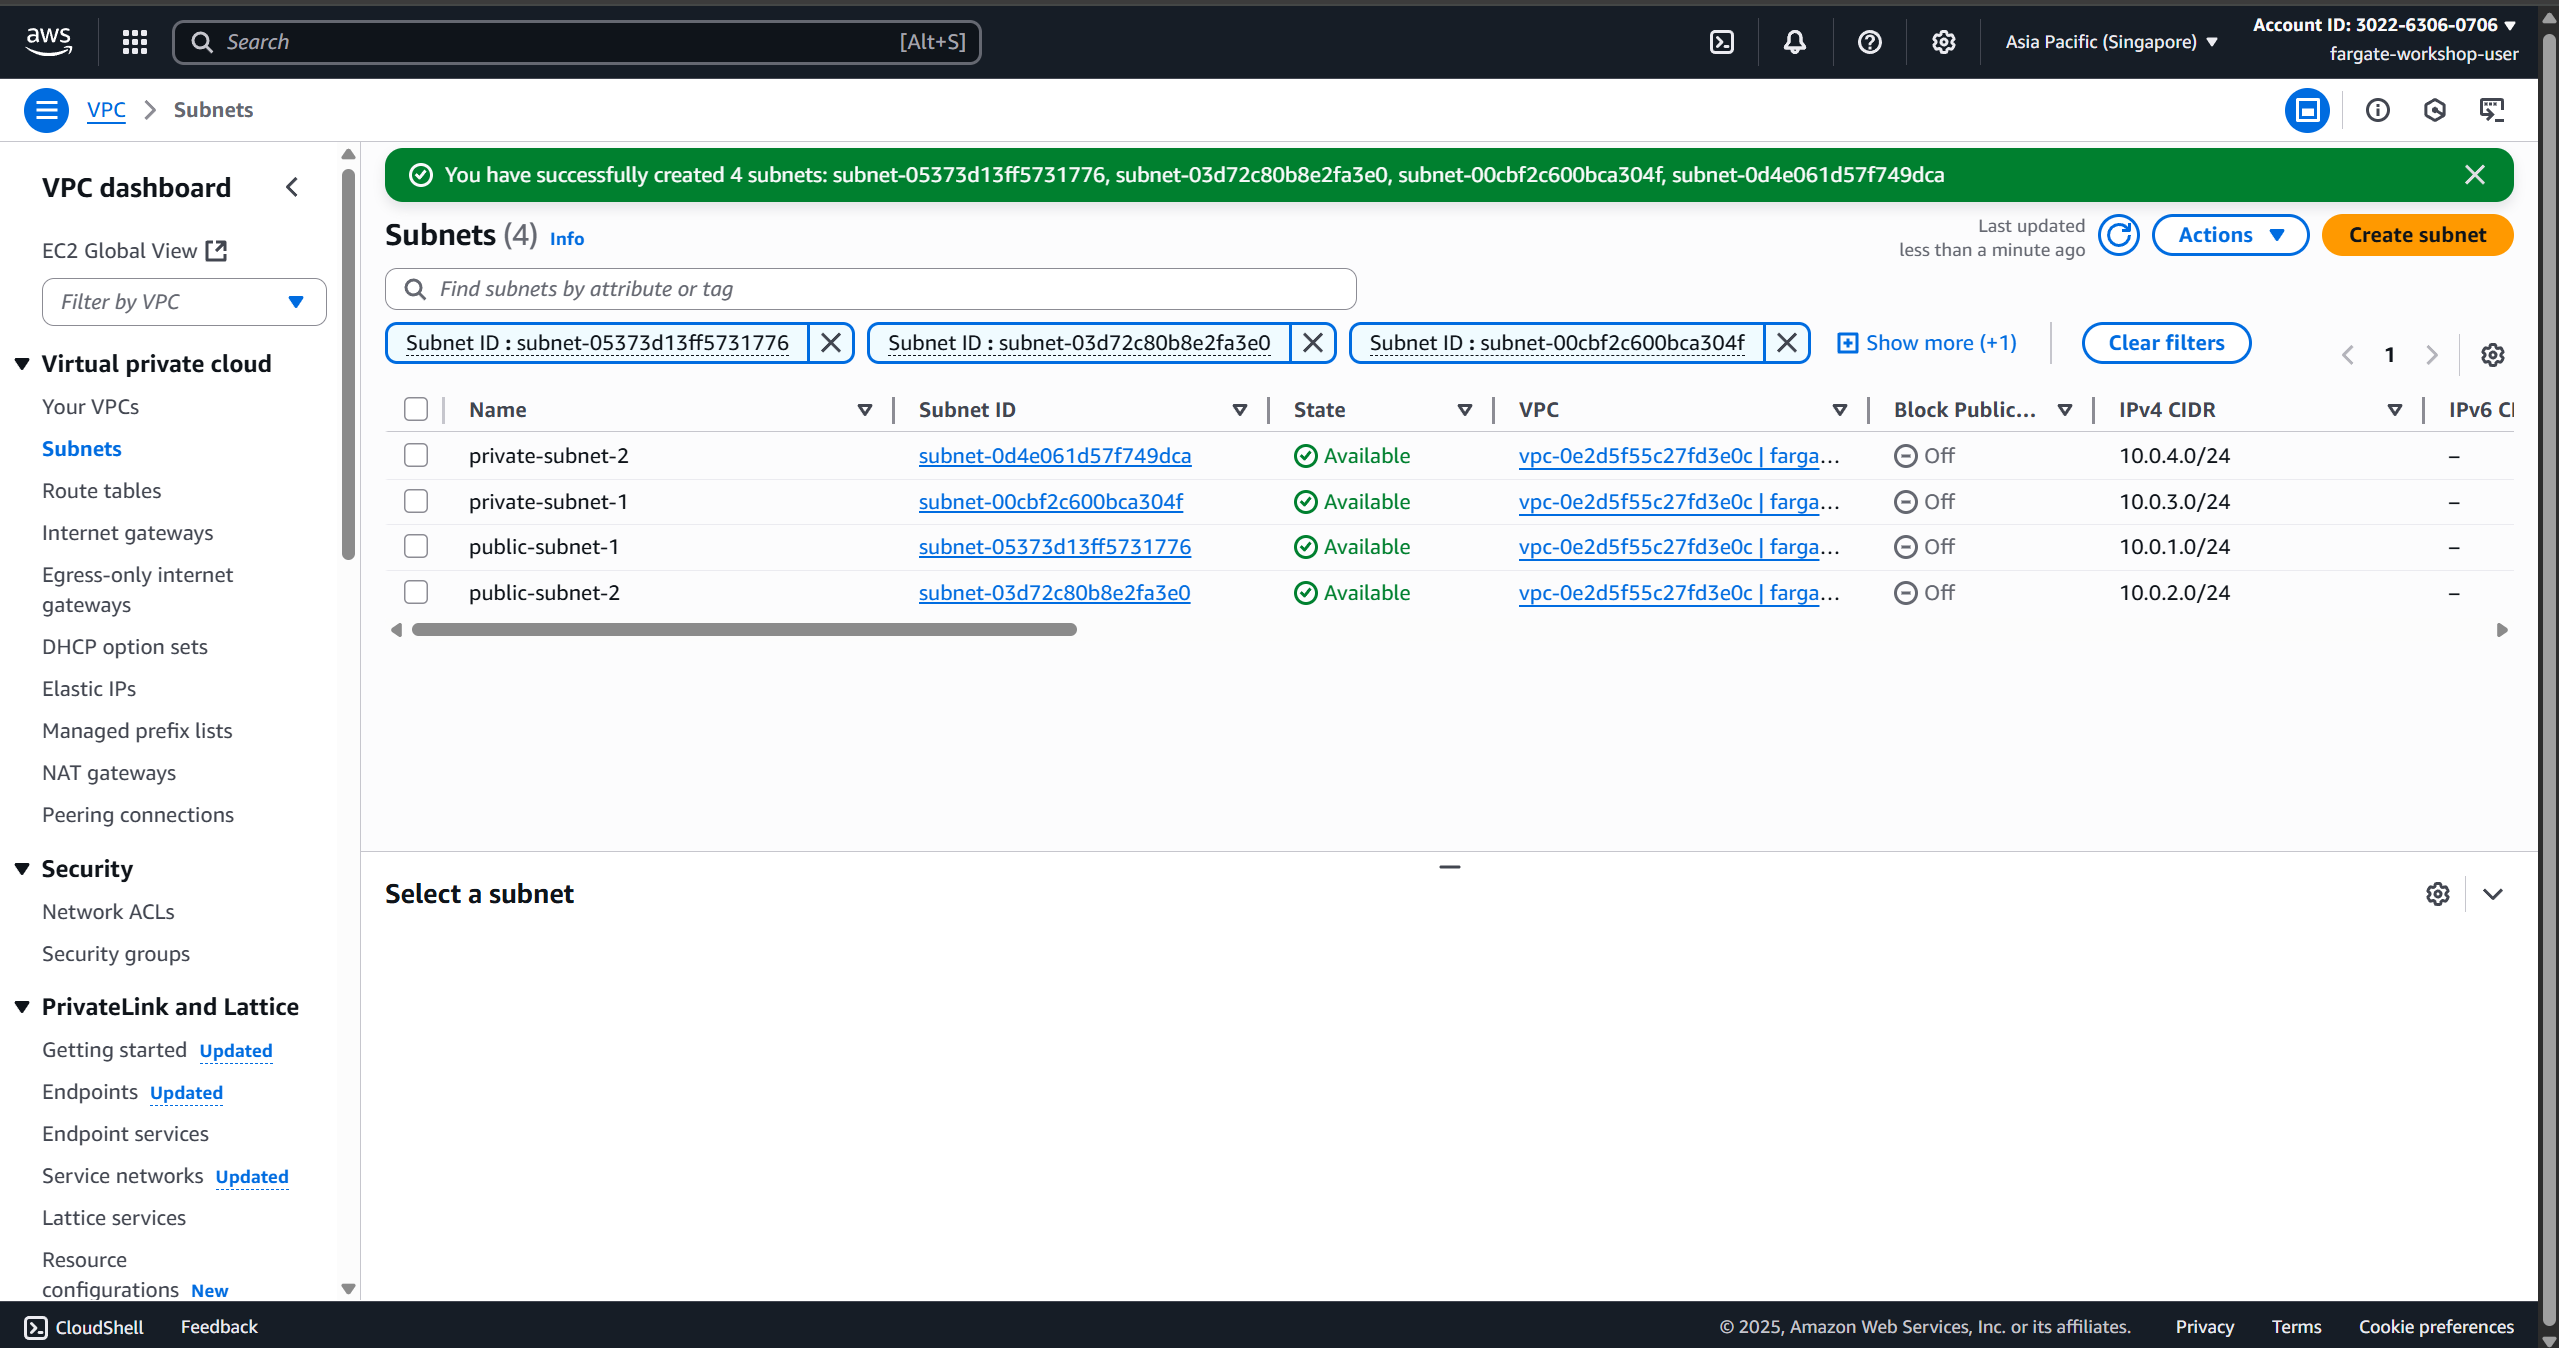This screenshot has height=1348, width=2559.
Task: Open details panel settings gear
Action: 2438,894
